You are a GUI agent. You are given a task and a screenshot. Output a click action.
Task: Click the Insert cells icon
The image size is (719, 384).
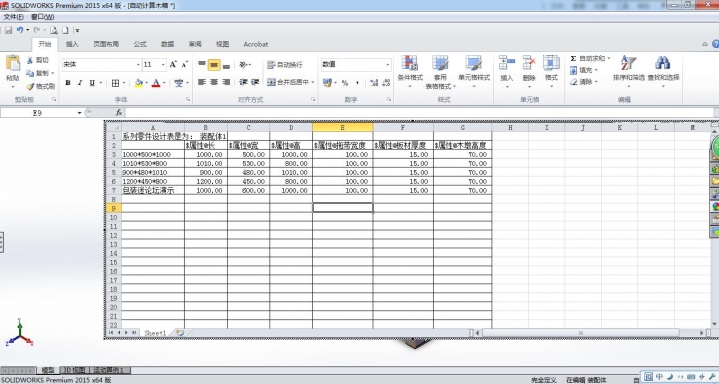click(507, 63)
